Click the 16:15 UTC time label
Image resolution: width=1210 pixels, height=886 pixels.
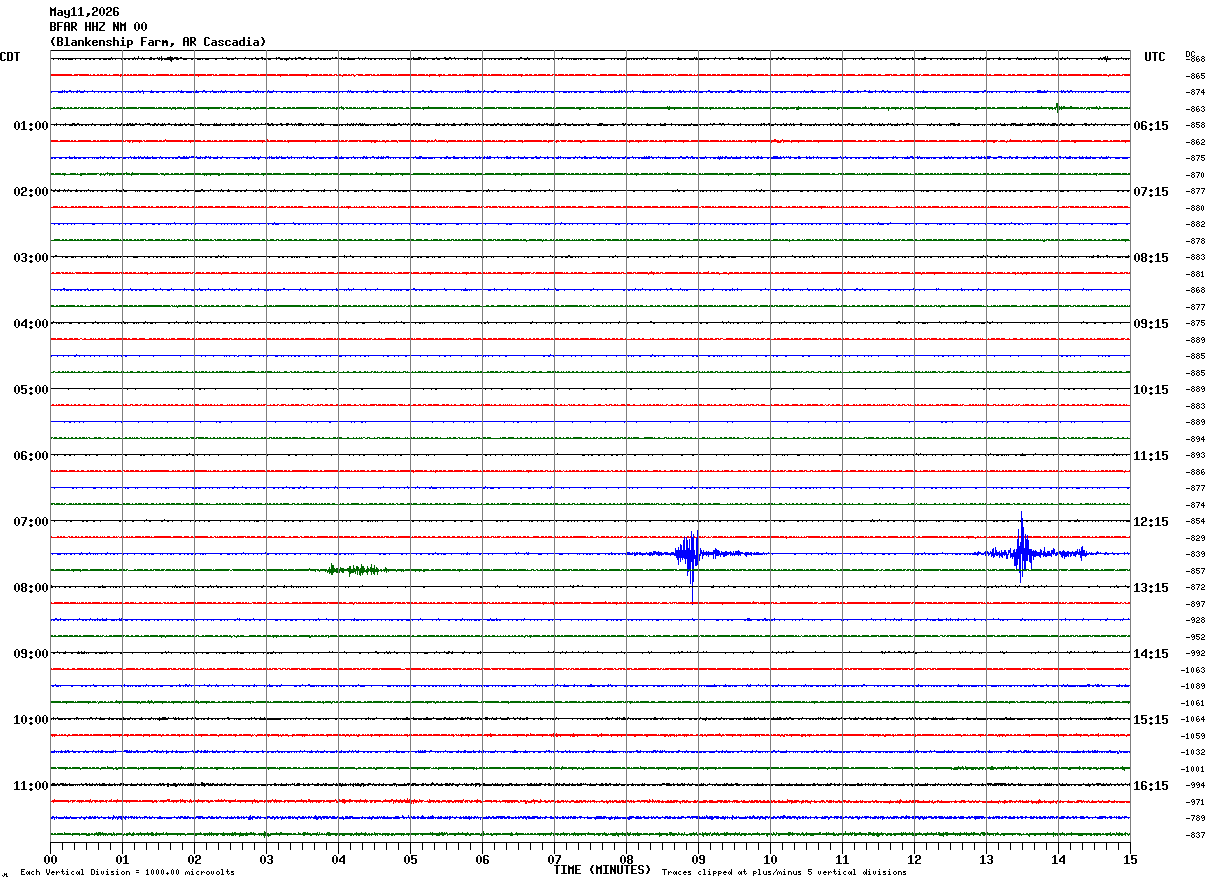click(x=1151, y=786)
